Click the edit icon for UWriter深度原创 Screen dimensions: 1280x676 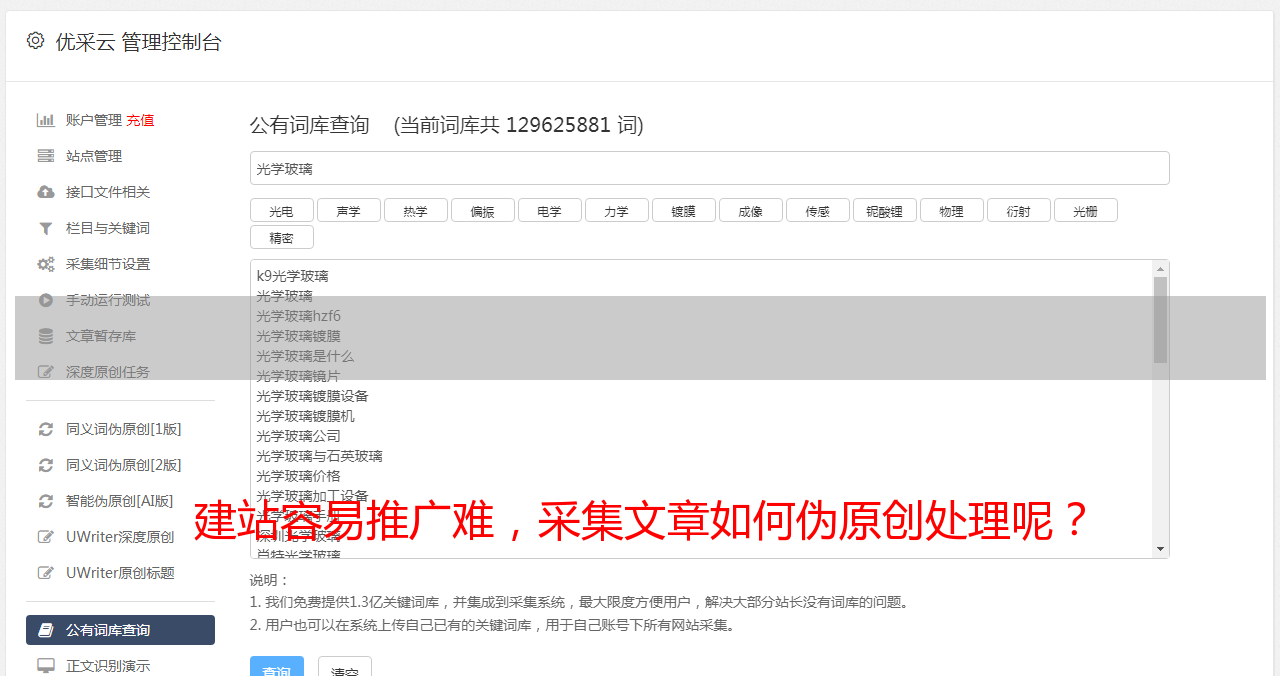pyautogui.click(x=46, y=537)
